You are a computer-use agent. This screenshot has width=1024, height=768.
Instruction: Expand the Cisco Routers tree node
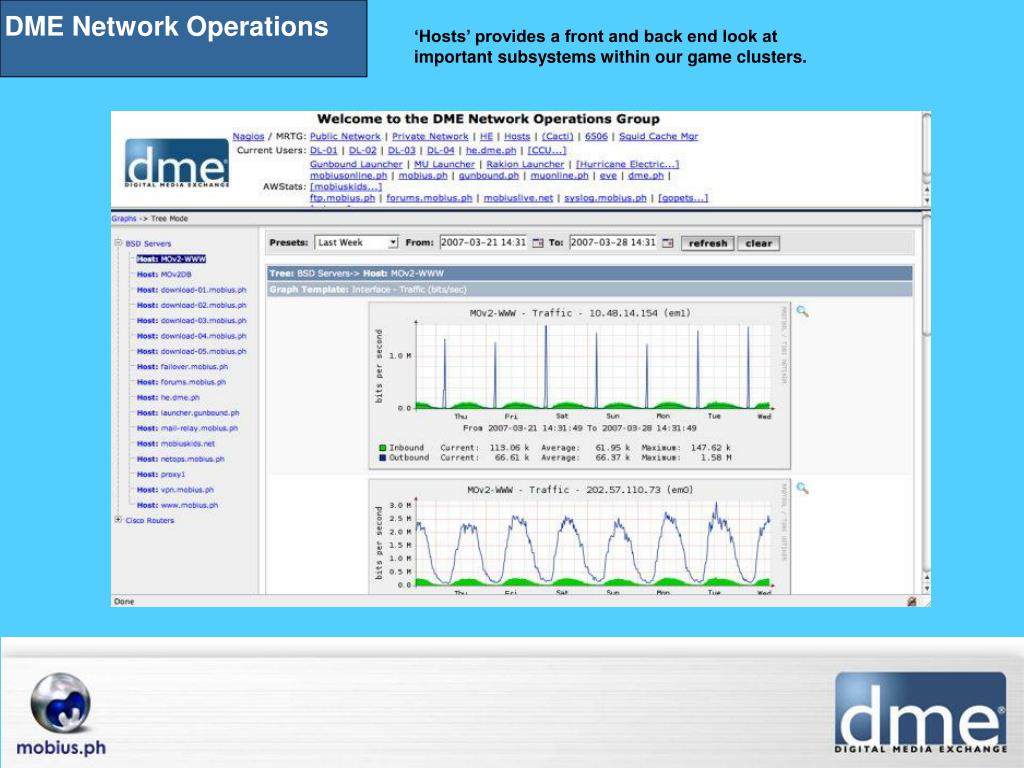pos(118,520)
